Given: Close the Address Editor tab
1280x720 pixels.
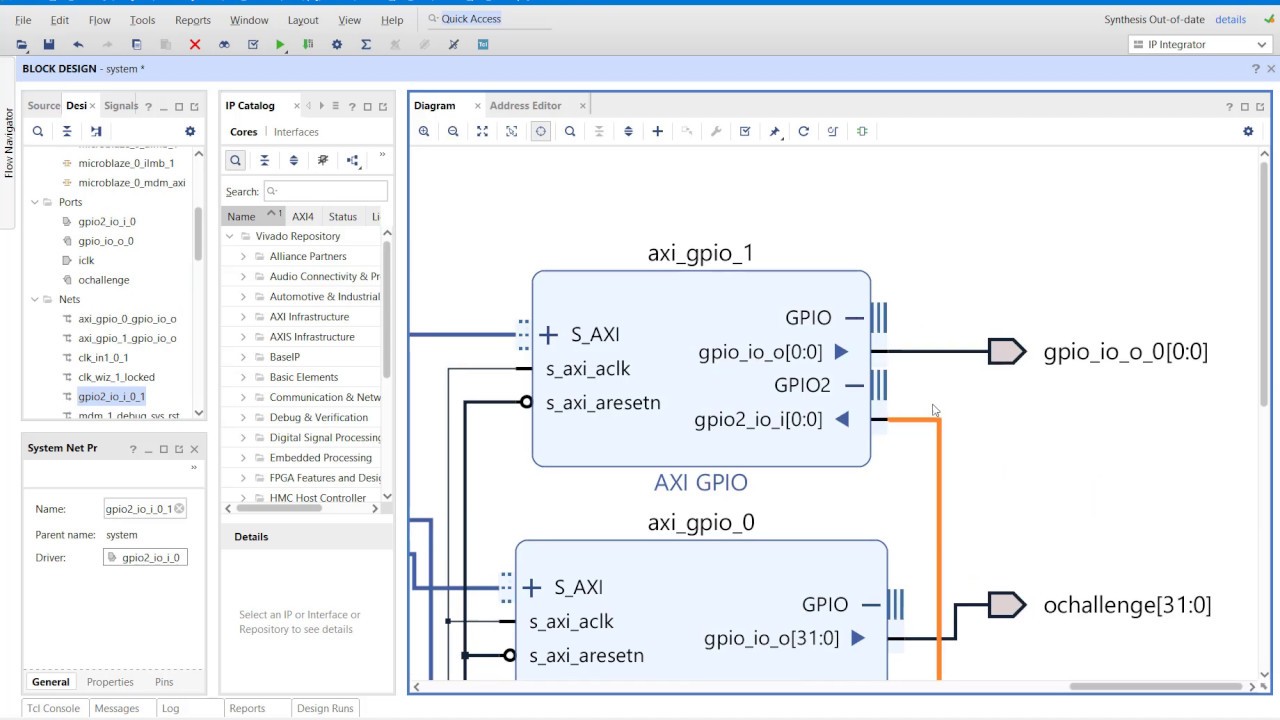Looking at the screenshot, I should (x=581, y=105).
